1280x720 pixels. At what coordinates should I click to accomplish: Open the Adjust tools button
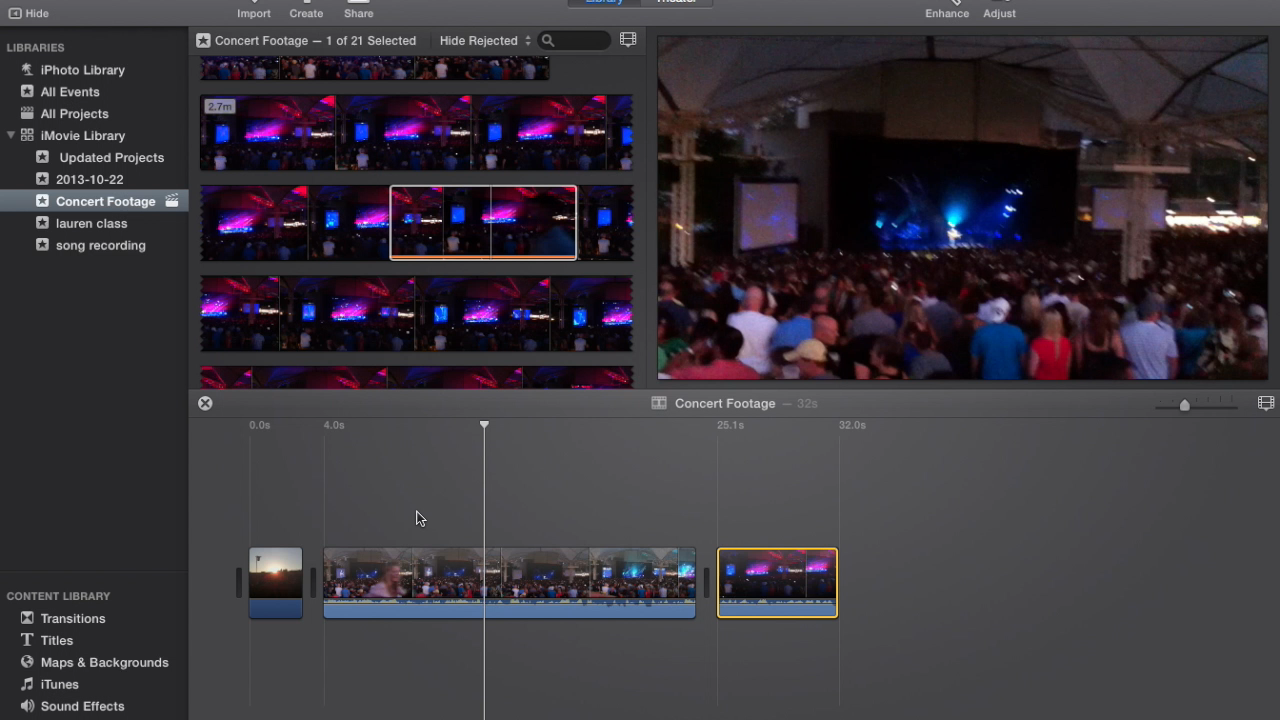click(999, 12)
